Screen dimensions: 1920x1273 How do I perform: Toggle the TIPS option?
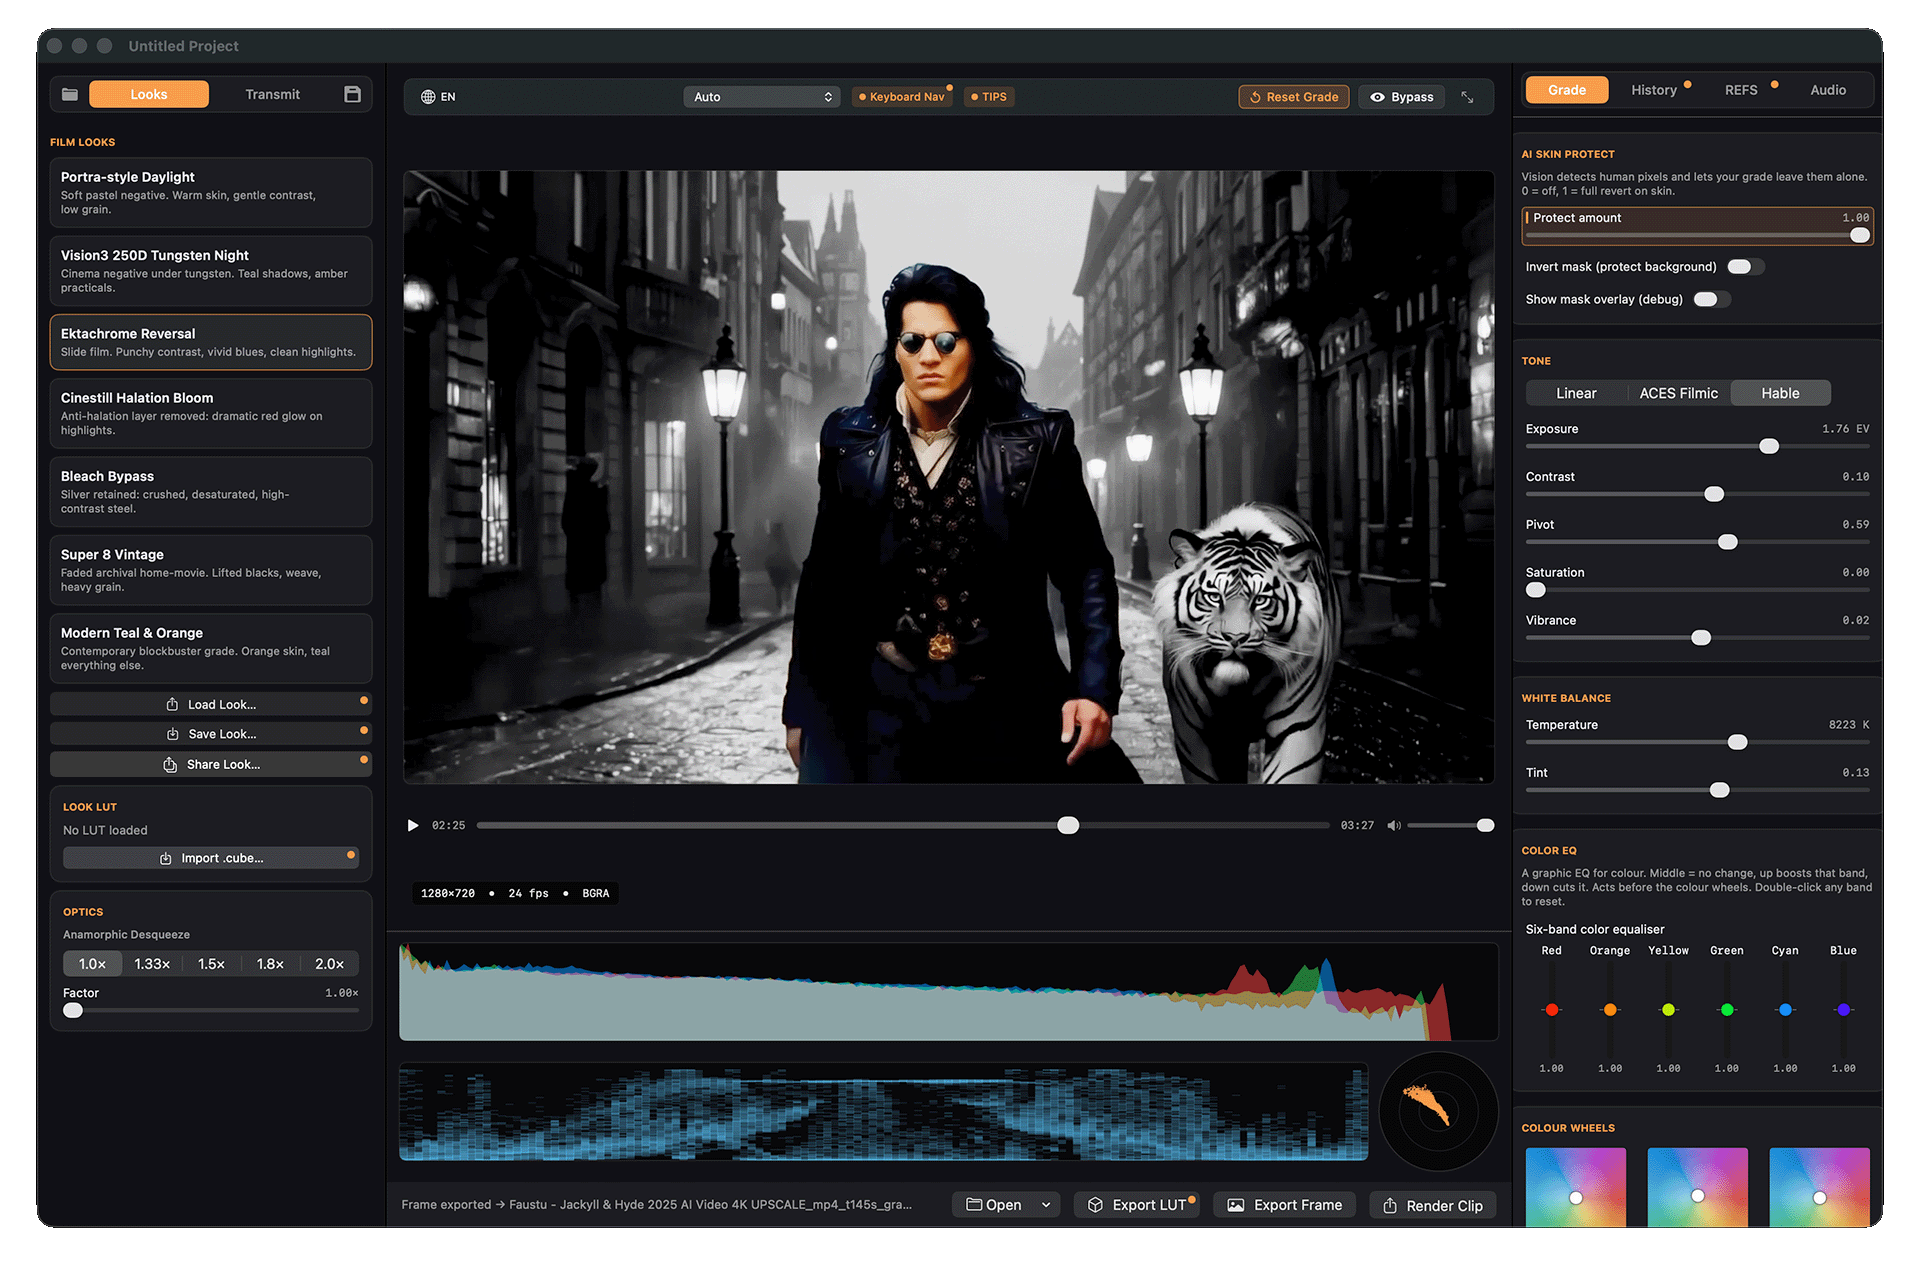(989, 97)
